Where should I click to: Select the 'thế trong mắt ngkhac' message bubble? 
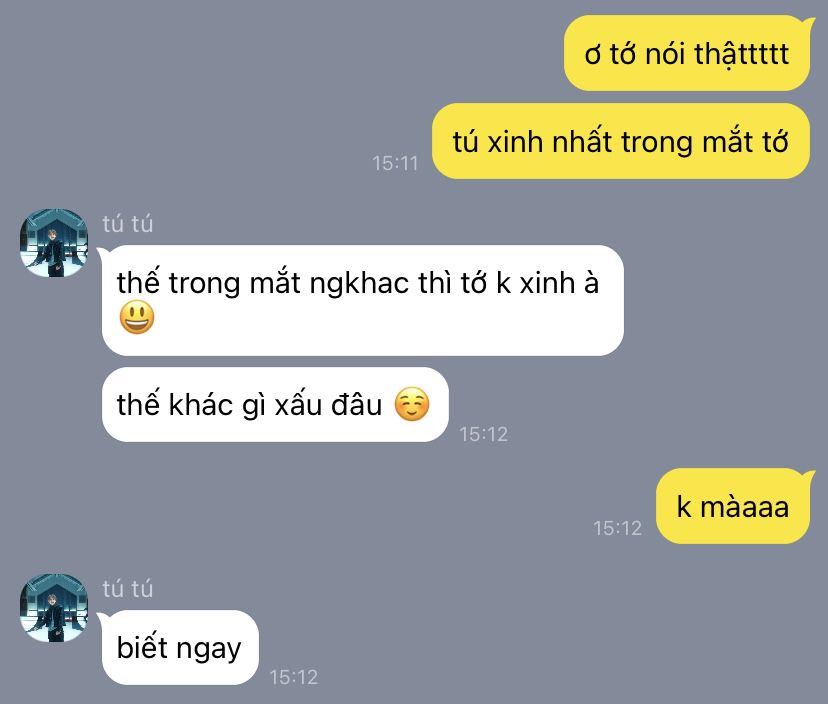pyautogui.click(x=362, y=300)
